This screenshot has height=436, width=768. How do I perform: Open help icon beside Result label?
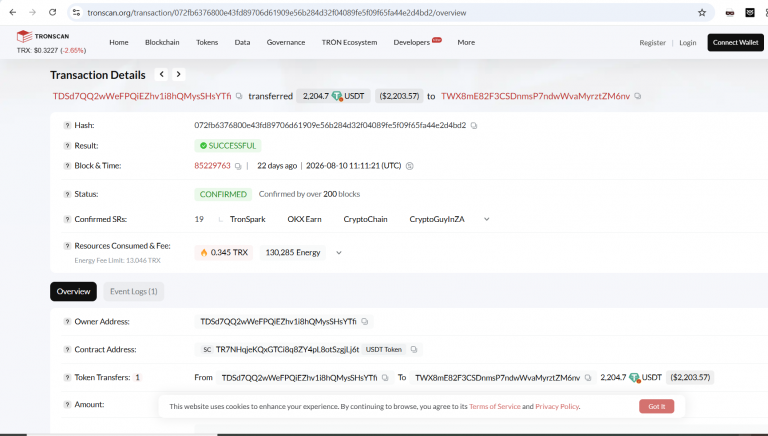click(67, 145)
